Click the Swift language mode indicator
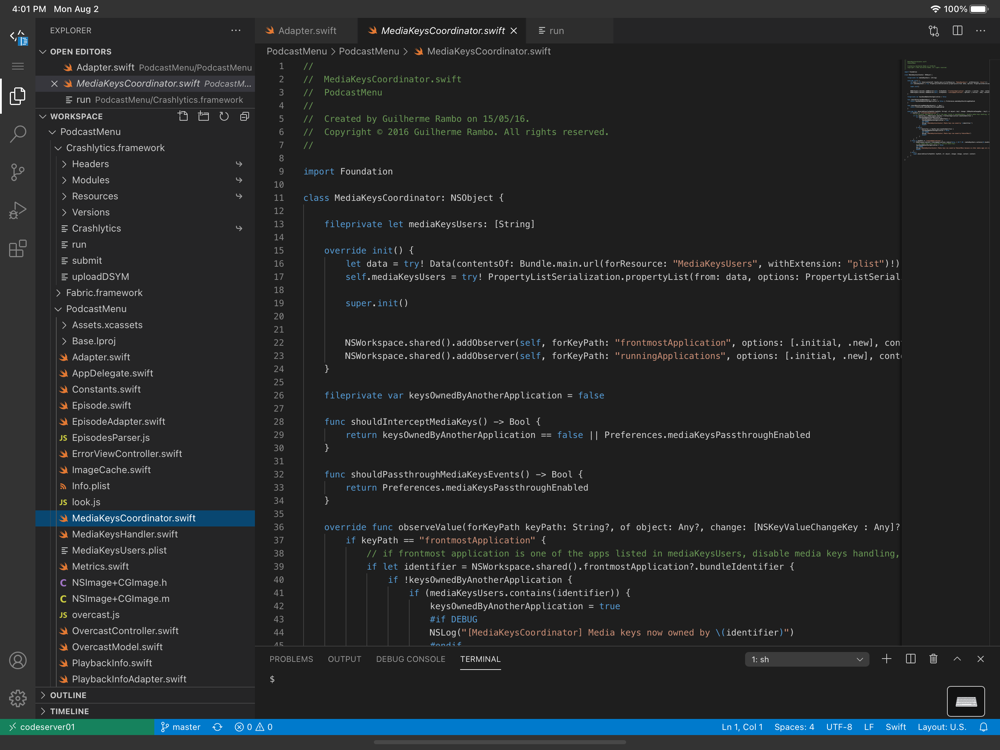 [895, 727]
